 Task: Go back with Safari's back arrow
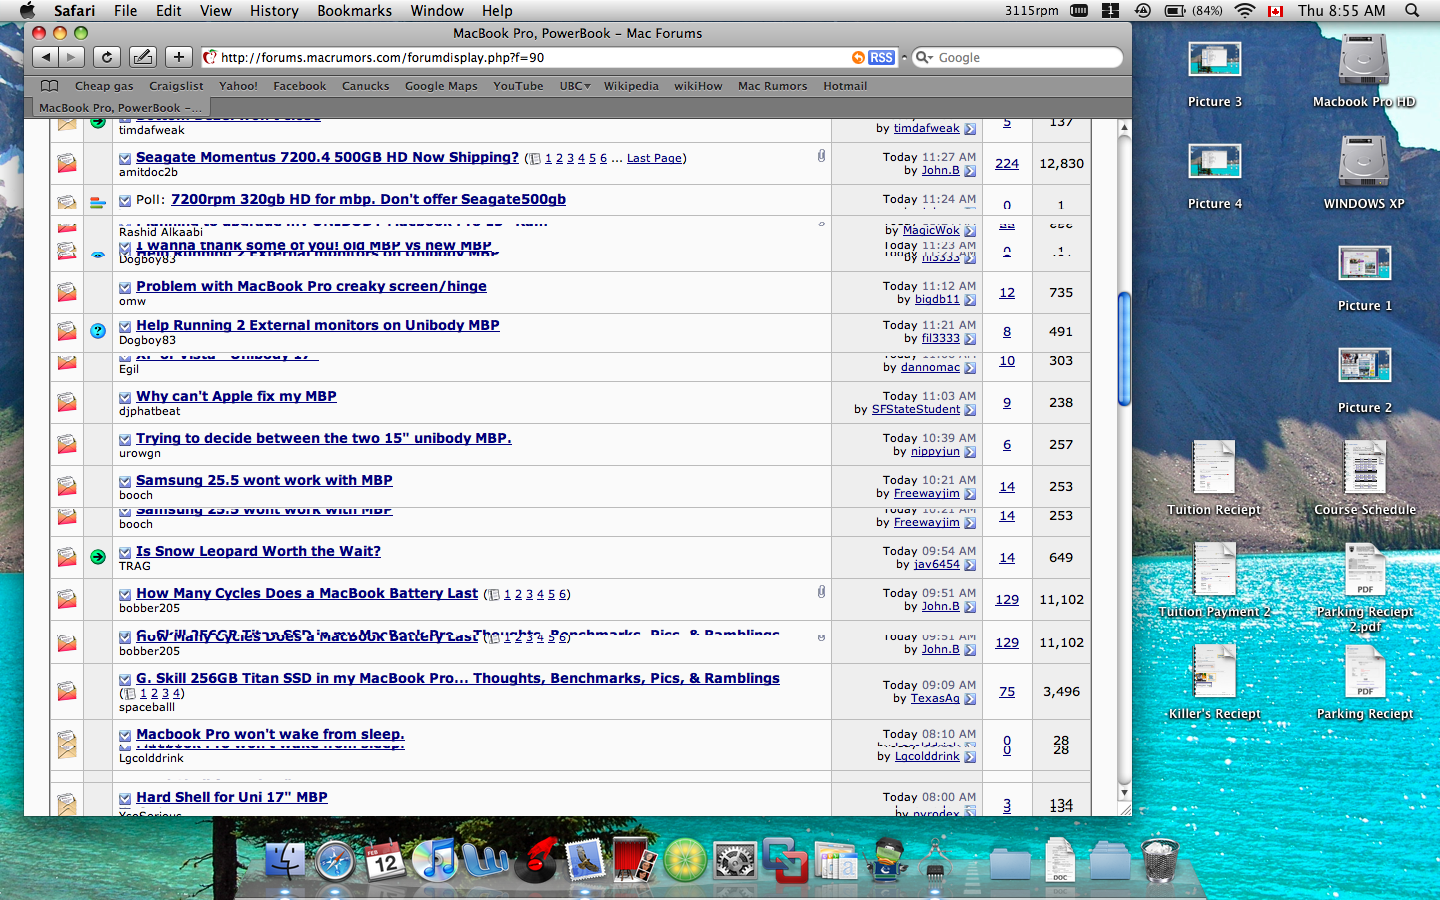coord(46,57)
